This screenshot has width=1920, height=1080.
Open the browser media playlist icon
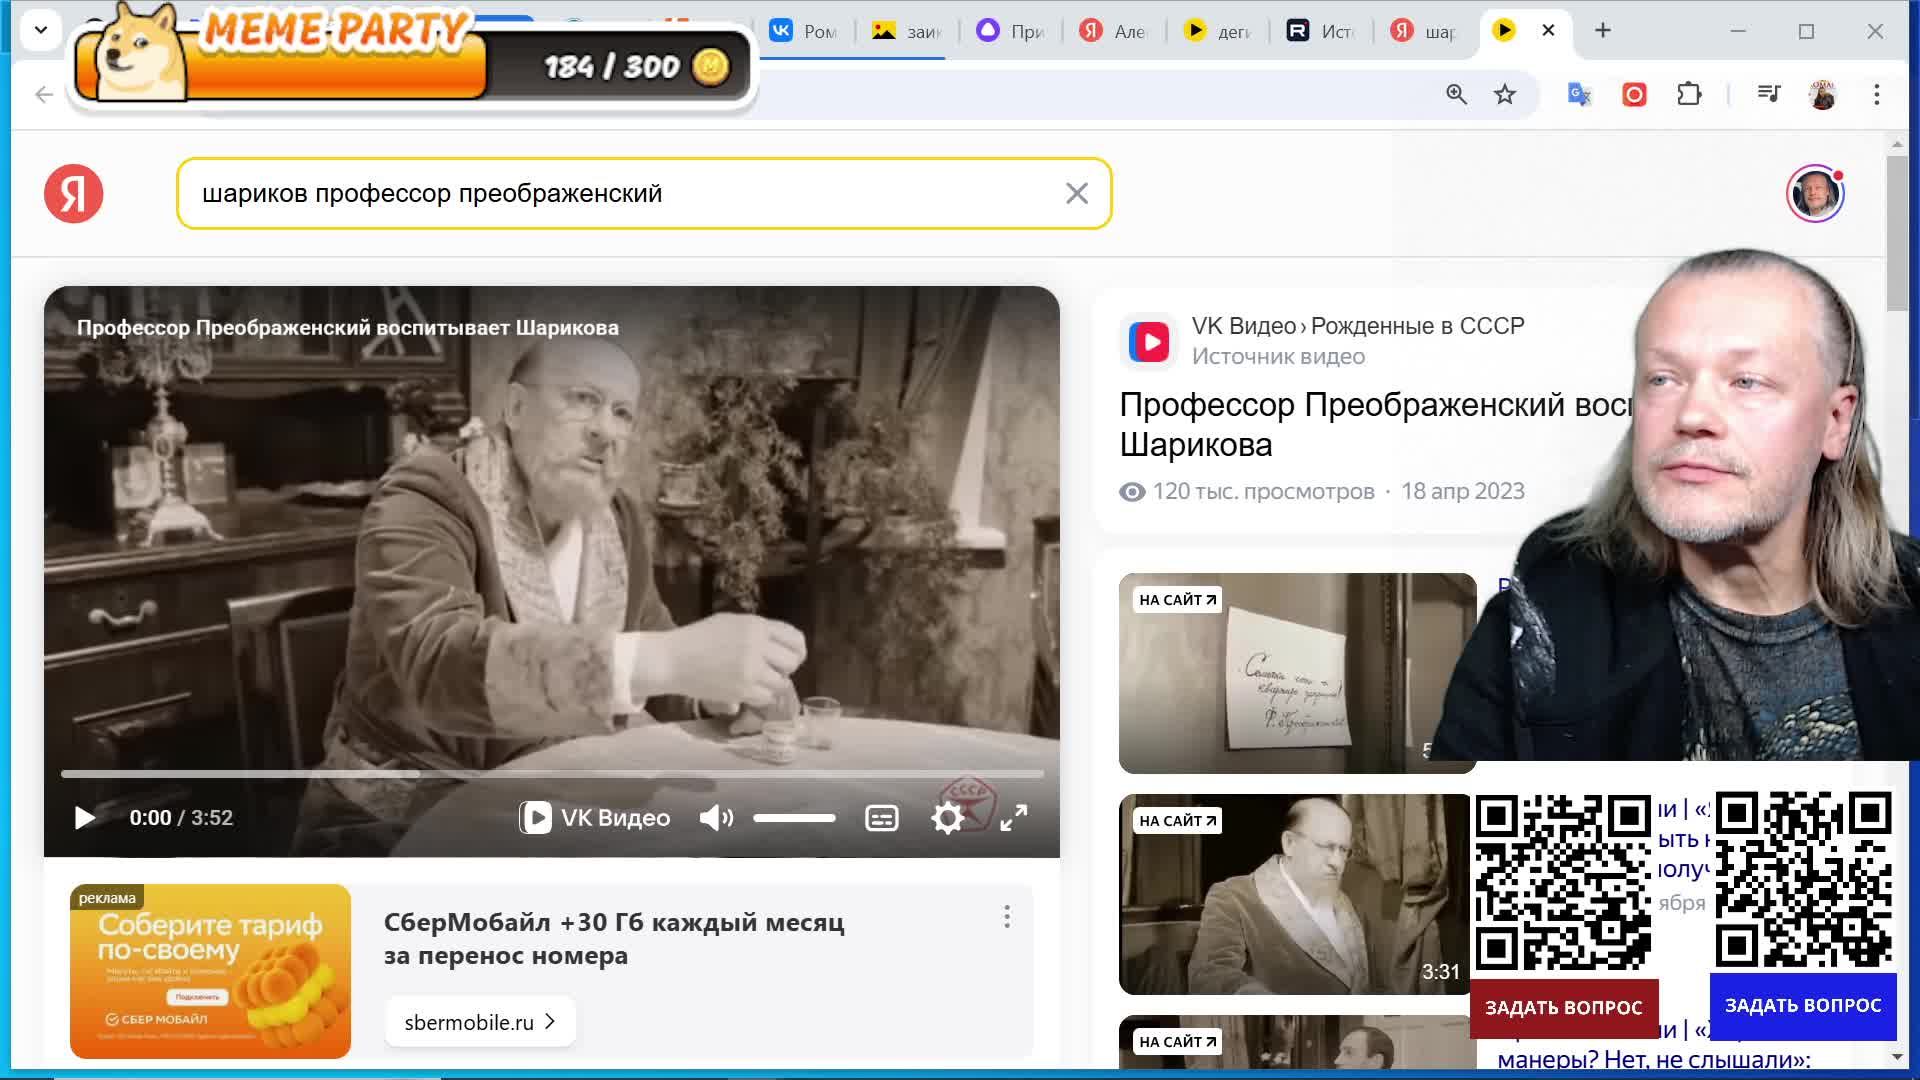point(1770,94)
